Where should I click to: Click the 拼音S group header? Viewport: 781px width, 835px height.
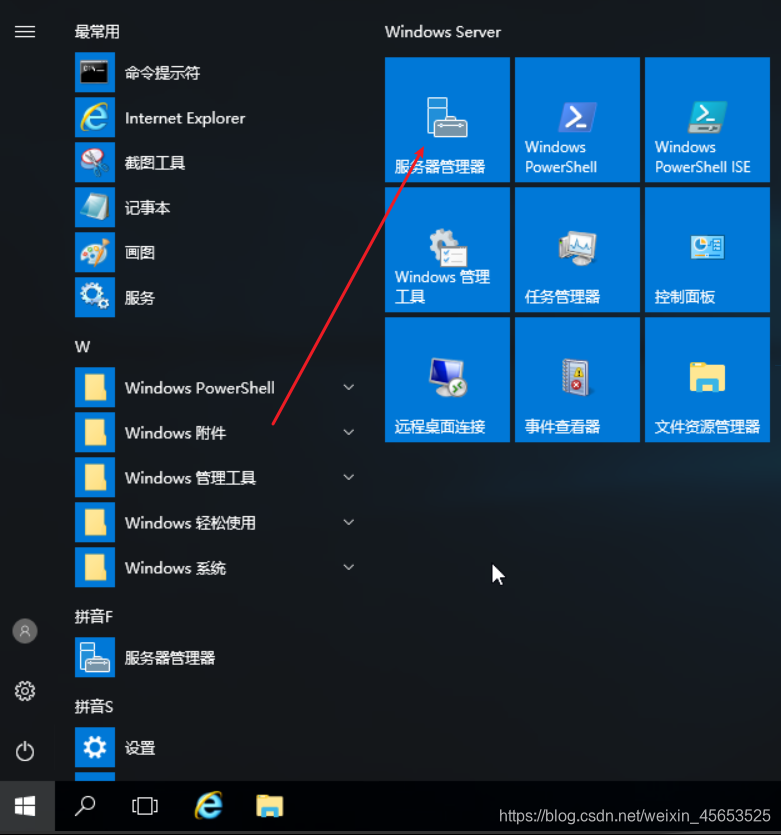tap(94, 707)
